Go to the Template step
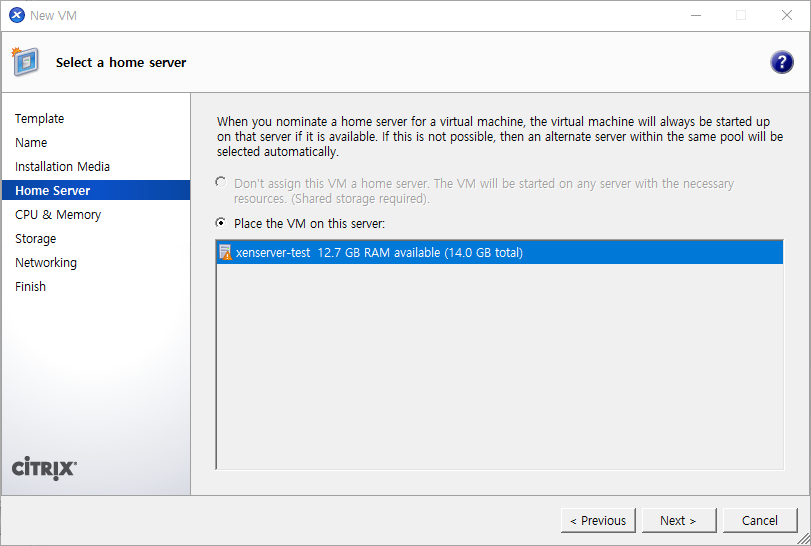This screenshot has width=811, height=546. [39, 118]
